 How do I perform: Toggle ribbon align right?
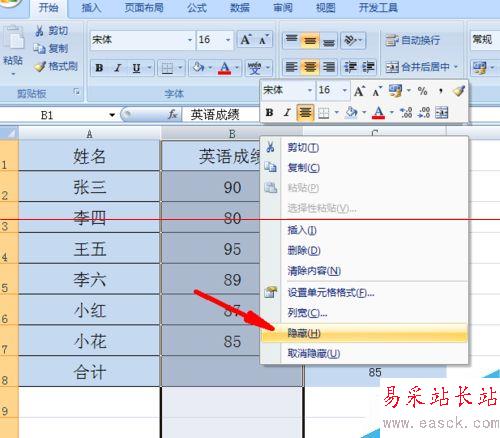point(329,67)
